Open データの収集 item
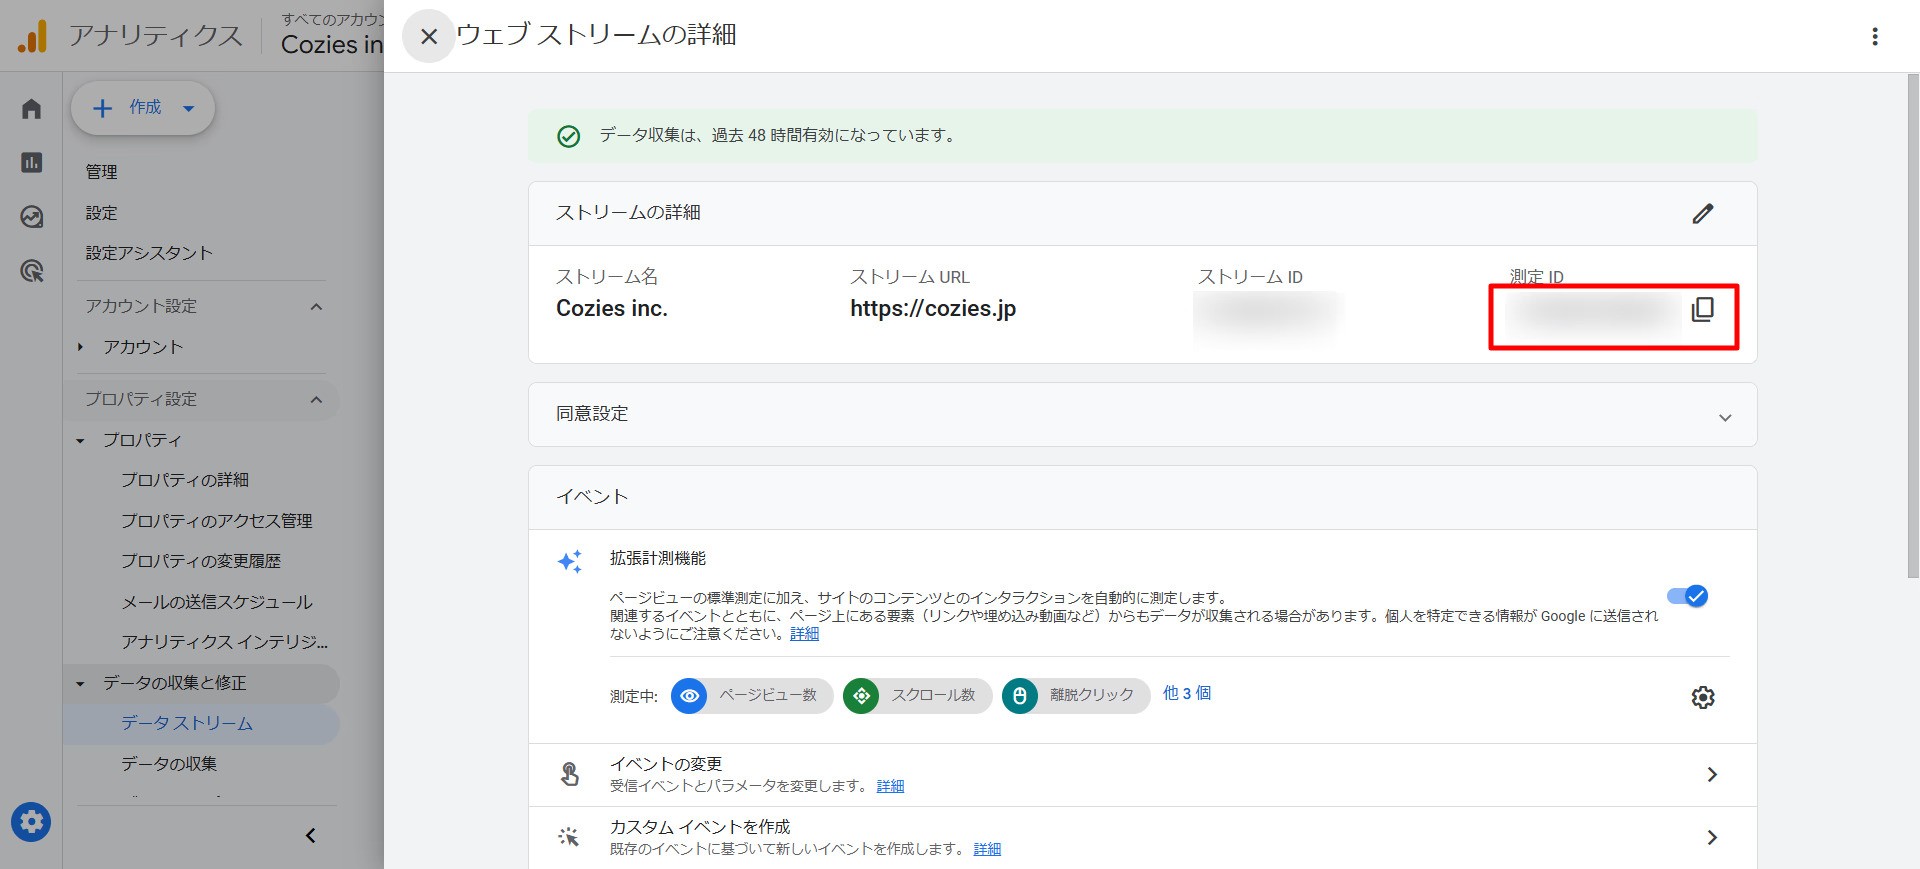 coord(169,764)
